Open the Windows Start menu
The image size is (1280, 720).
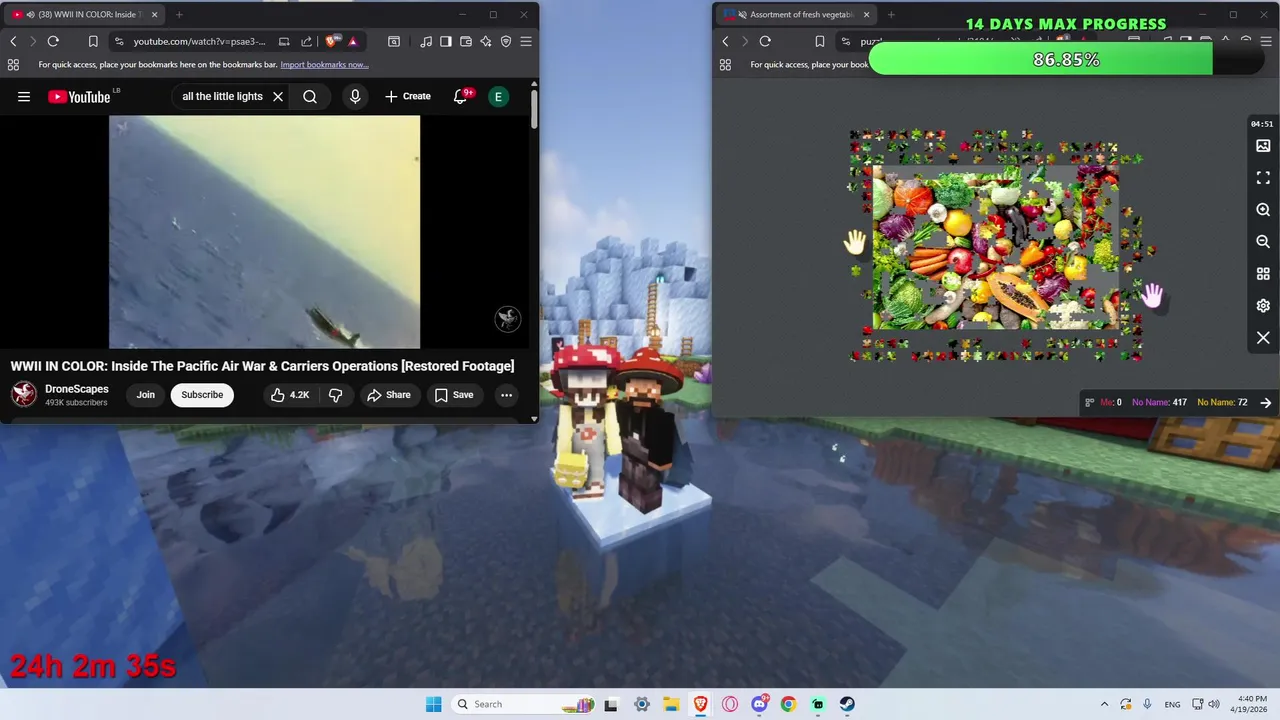tap(433, 704)
